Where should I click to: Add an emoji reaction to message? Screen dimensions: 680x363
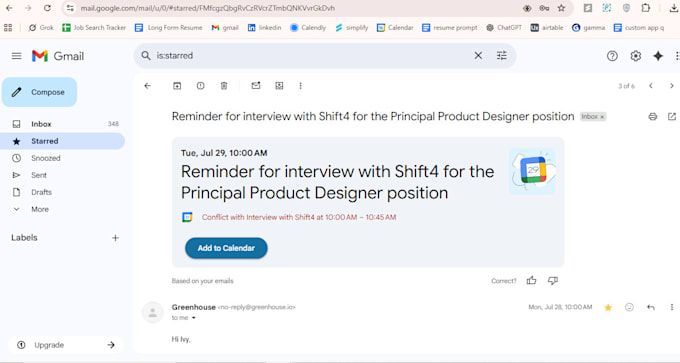(629, 307)
